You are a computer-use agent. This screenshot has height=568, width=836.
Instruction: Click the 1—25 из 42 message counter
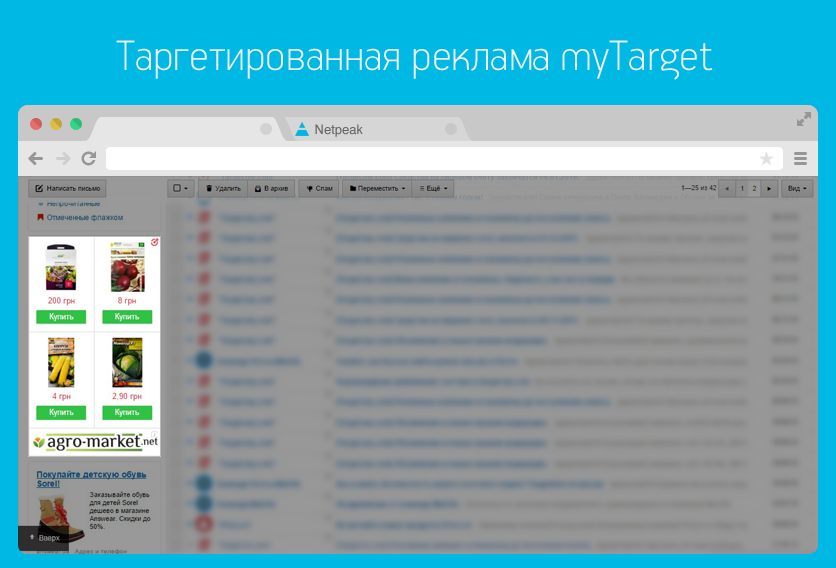[698, 188]
